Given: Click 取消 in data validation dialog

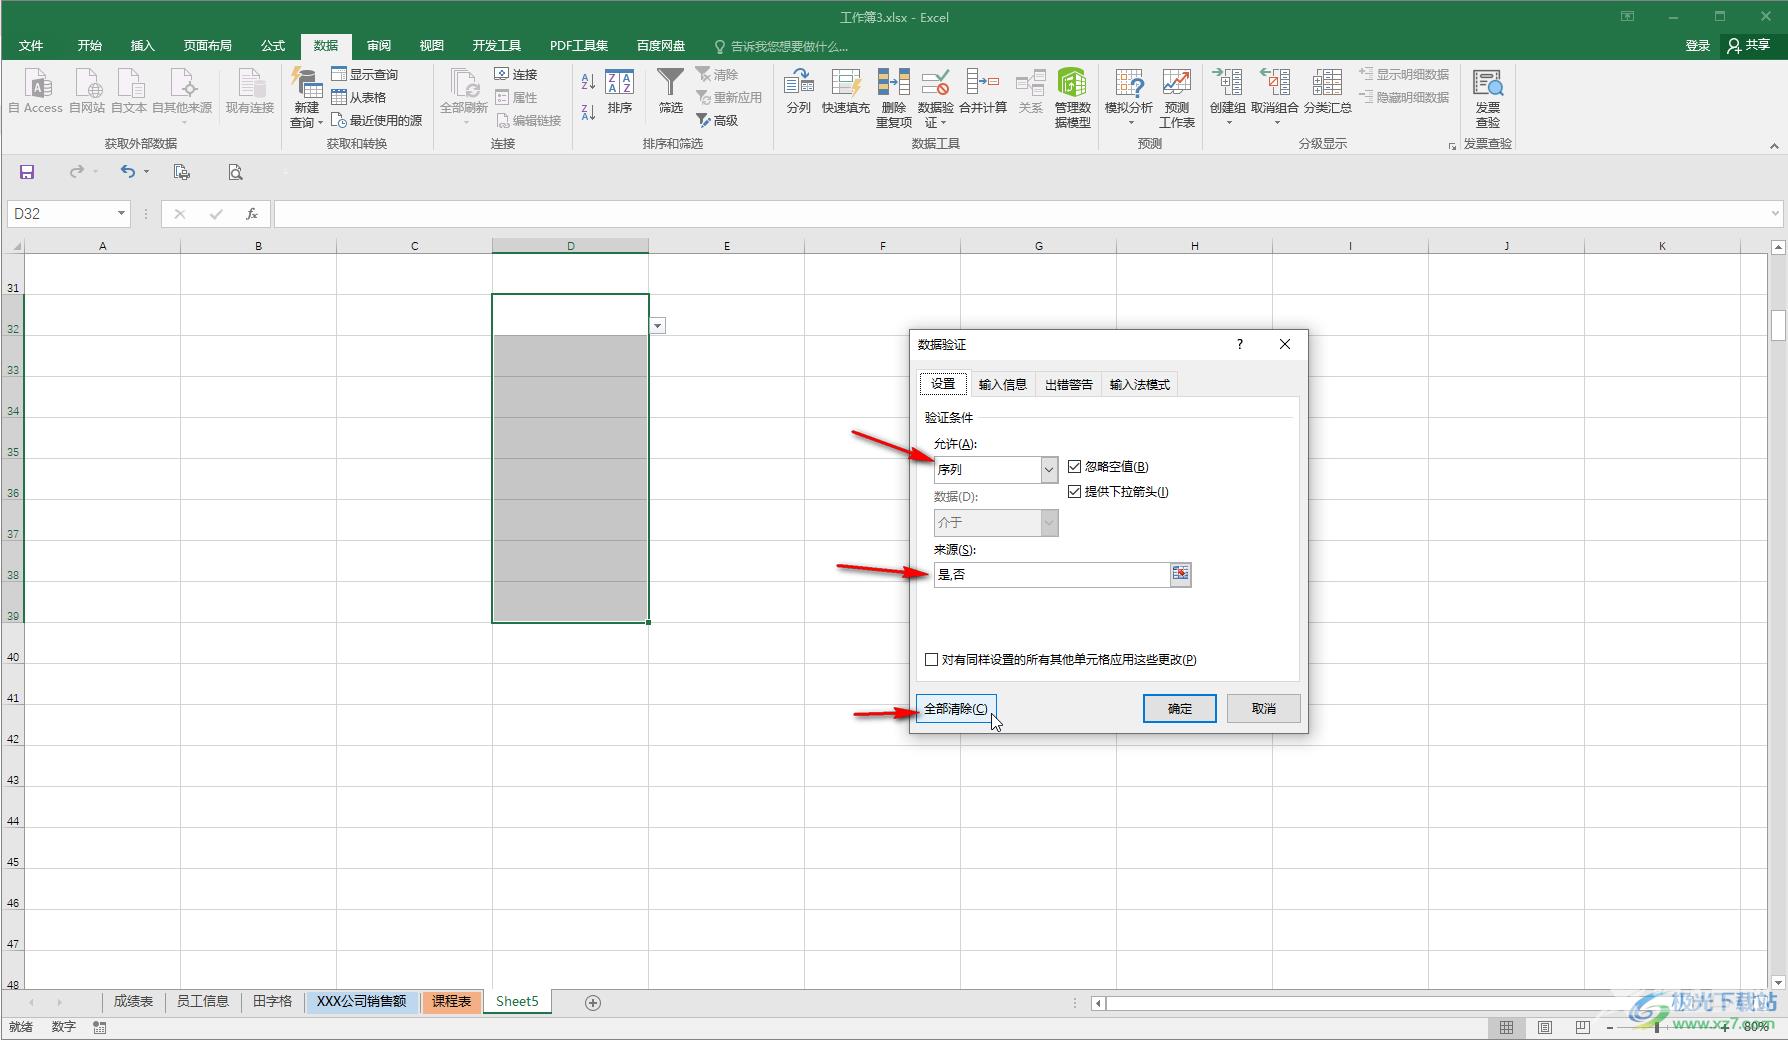Looking at the screenshot, I should (x=1263, y=708).
